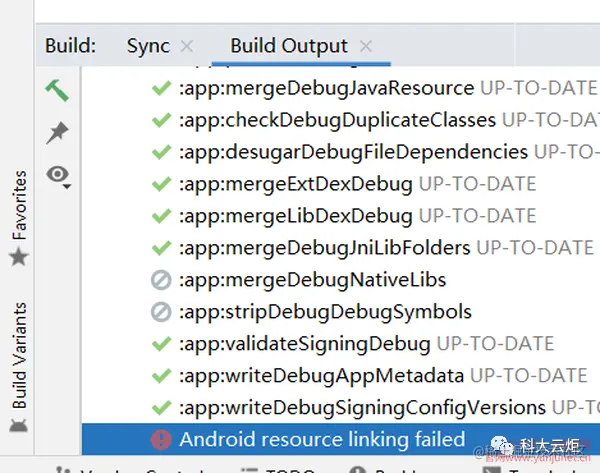Click the green check beside mergeDebugJniLibFolders
Viewport: 600px width, 473px height.
click(161, 248)
